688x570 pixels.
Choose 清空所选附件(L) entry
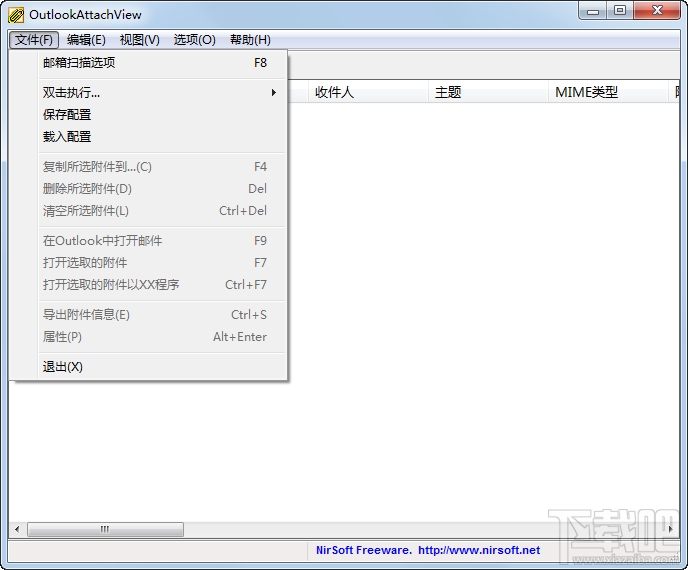click(x=148, y=211)
